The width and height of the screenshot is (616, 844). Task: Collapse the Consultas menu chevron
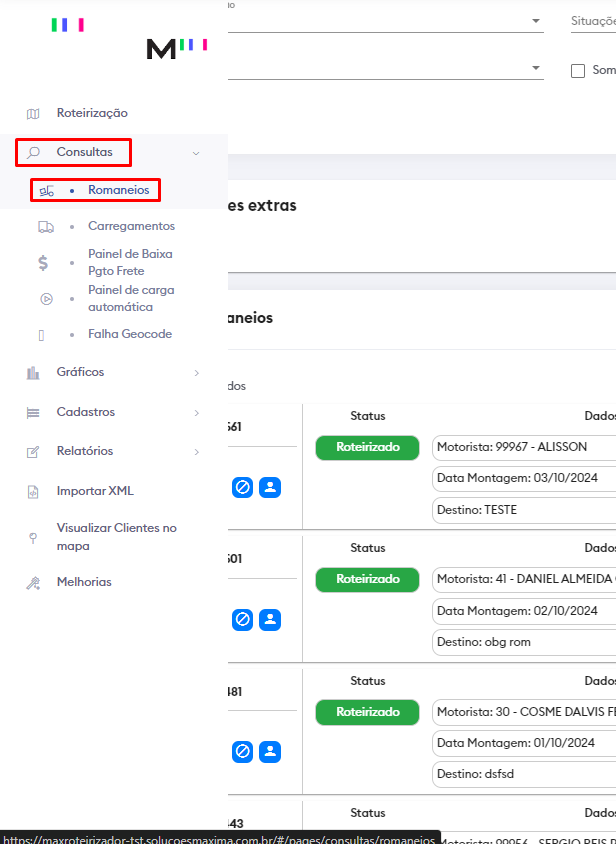tap(196, 153)
